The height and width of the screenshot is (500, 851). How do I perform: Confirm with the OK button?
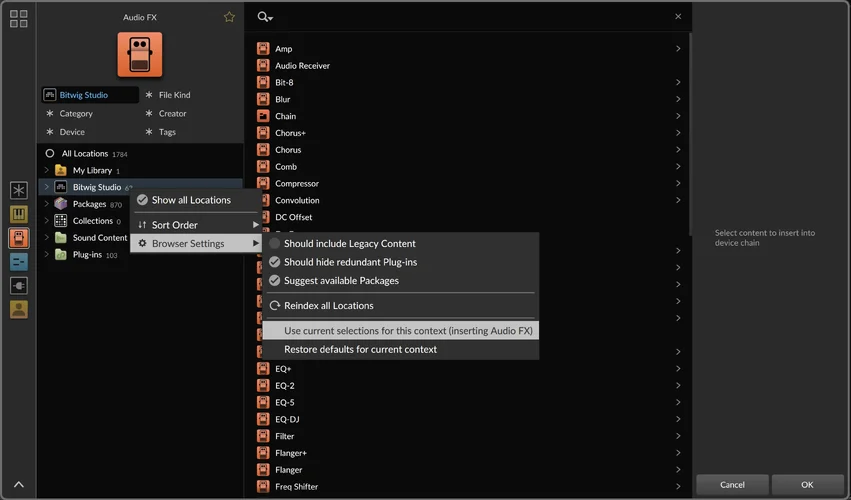(807, 484)
